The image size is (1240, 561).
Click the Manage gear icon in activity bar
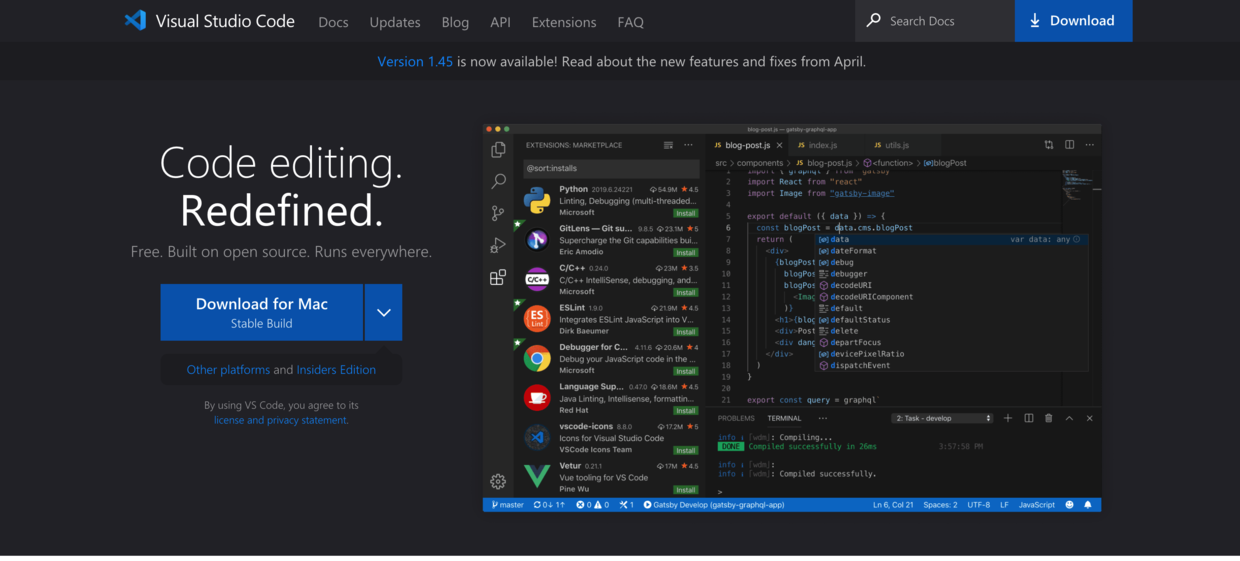pyautogui.click(x=498, y=481)
